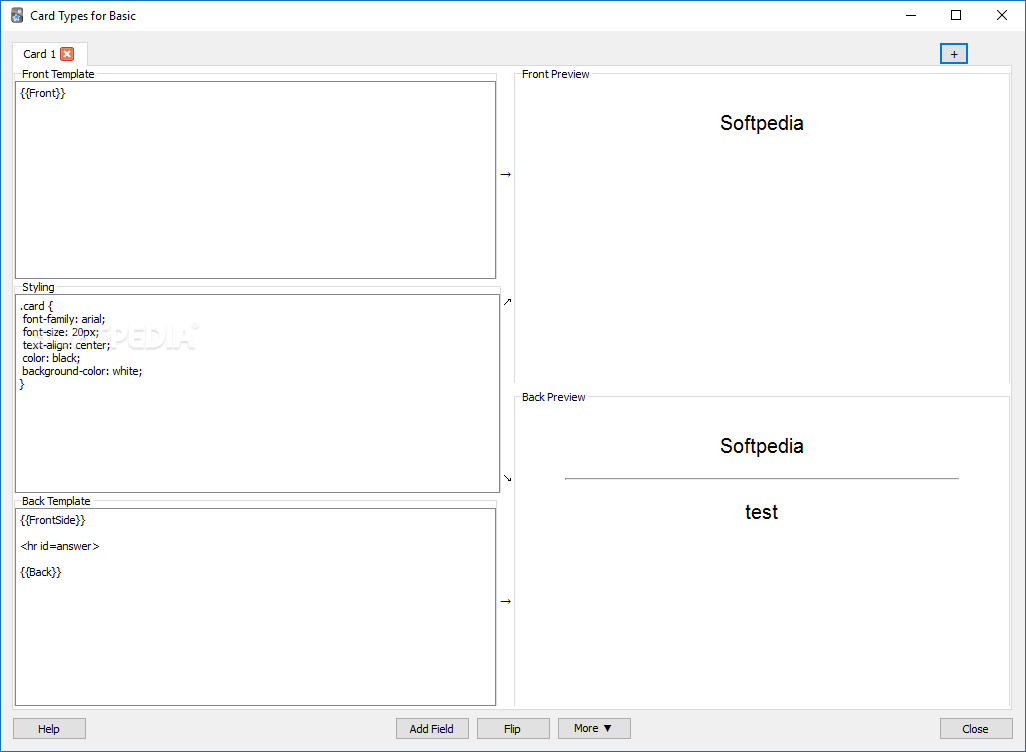Close the window with title bar X
This screenshot has height=752, width=1026.
click(1002, 15)
